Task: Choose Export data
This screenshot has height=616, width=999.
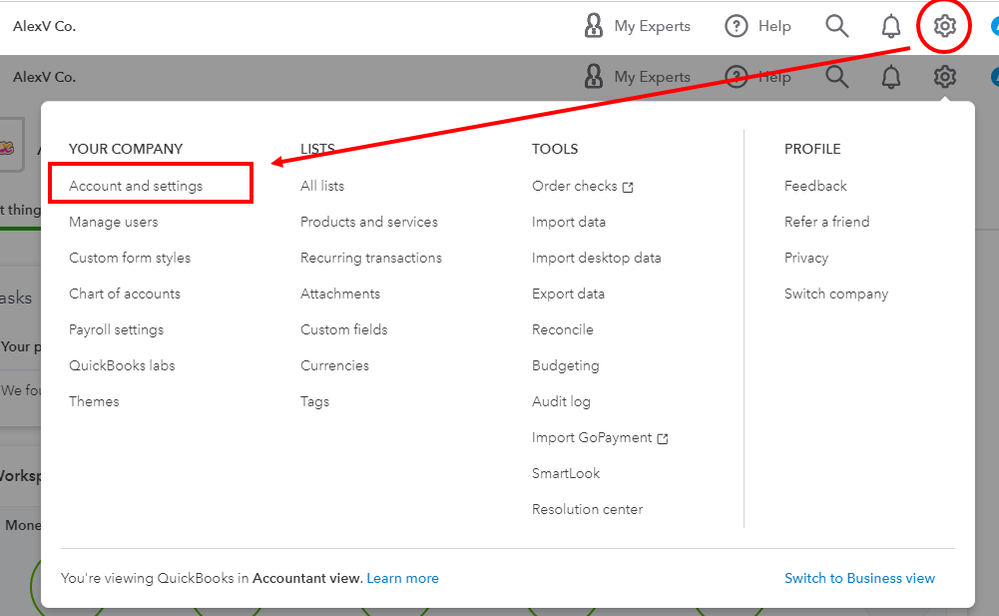Action: click(568, 294)
